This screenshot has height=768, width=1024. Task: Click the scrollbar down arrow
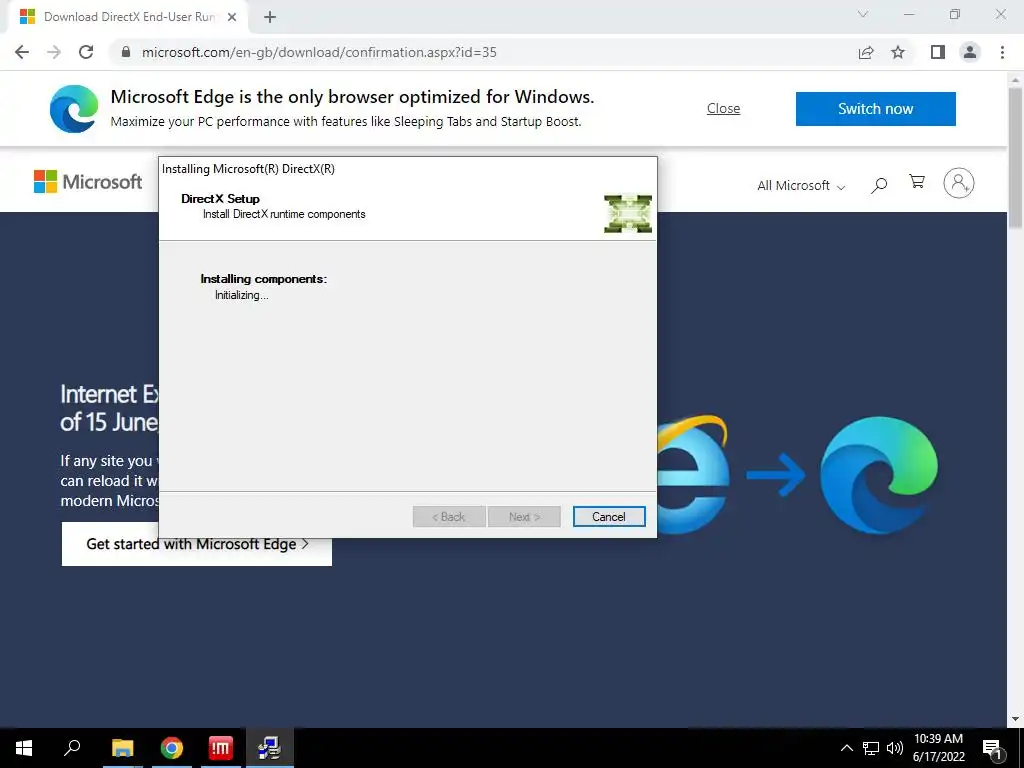[x=1015, y=719]
